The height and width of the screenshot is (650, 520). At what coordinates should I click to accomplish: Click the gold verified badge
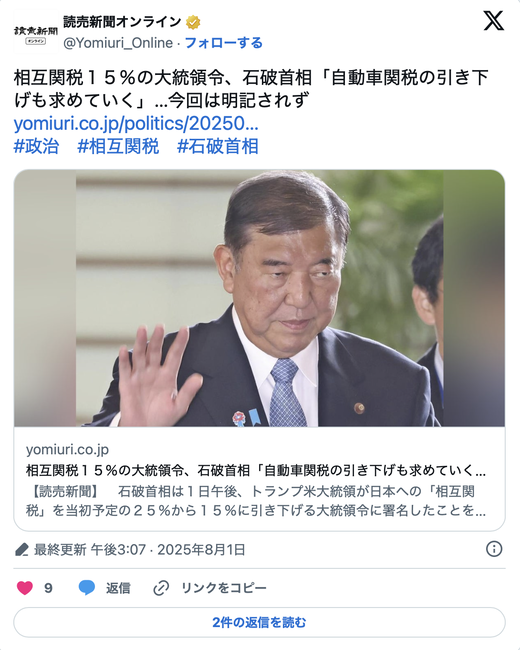tap(193, 22)
